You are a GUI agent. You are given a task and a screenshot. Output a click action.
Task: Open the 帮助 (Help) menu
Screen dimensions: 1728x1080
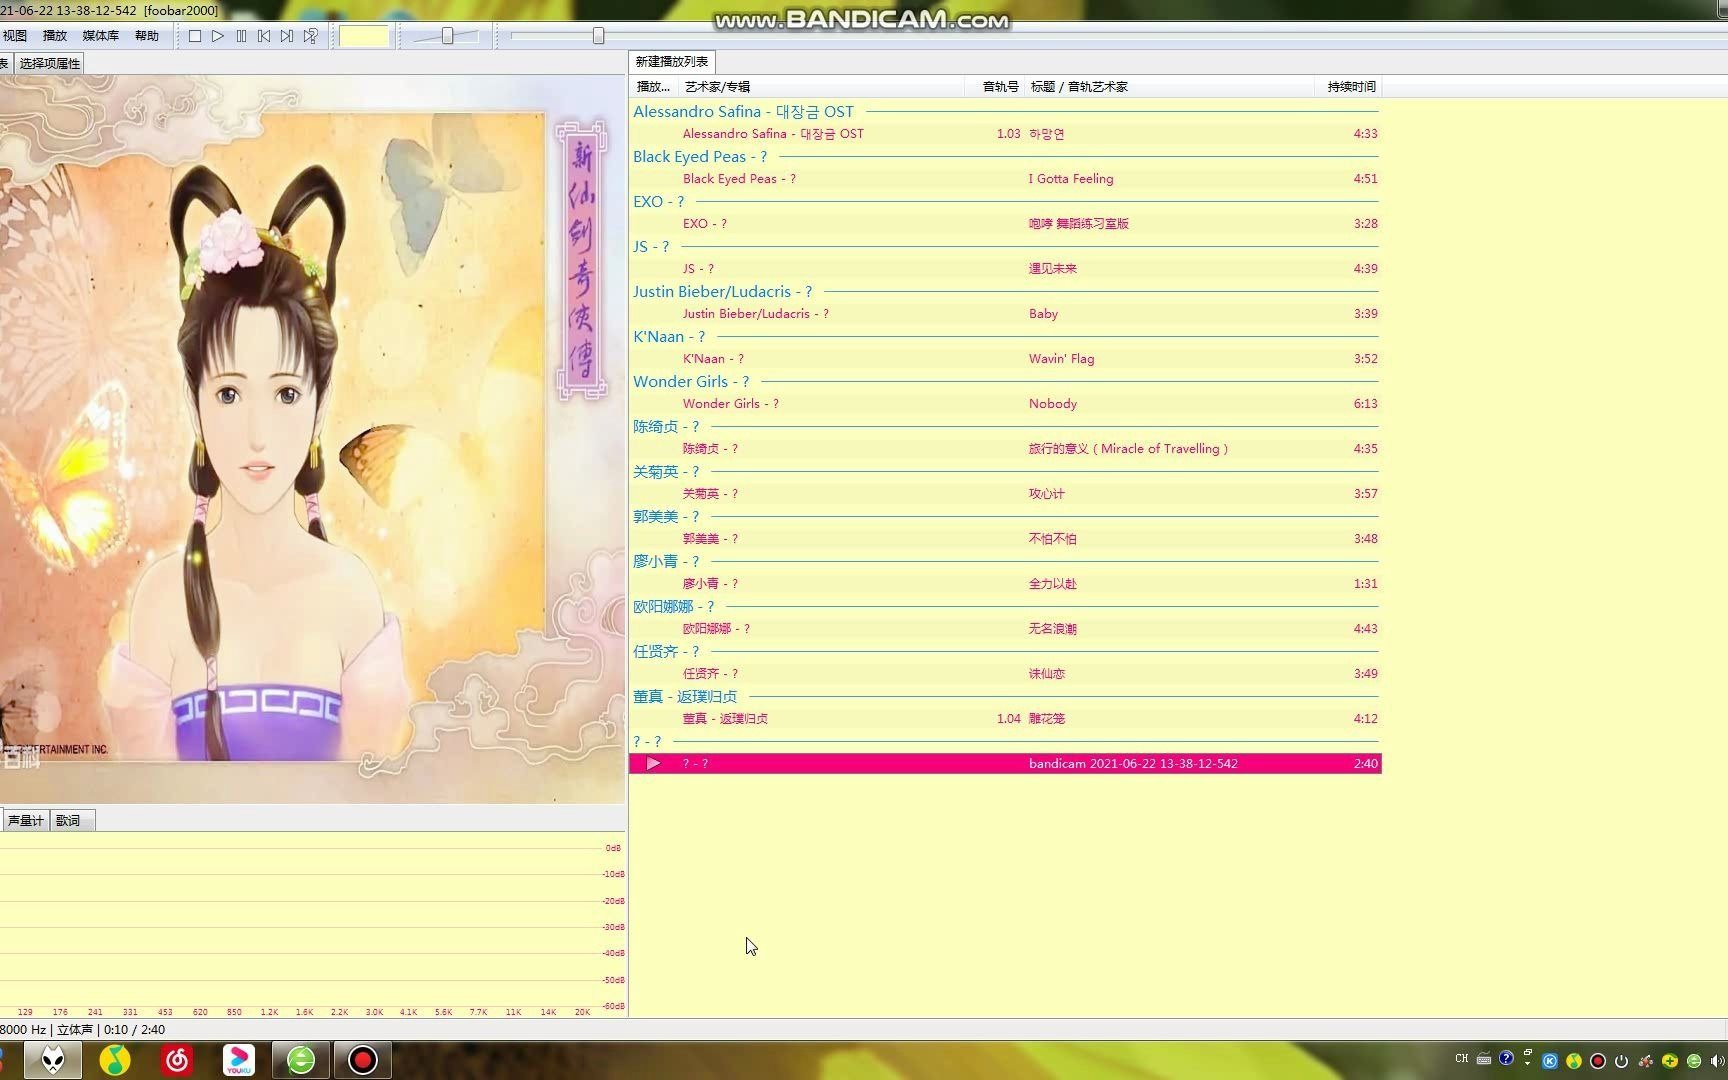147,36
